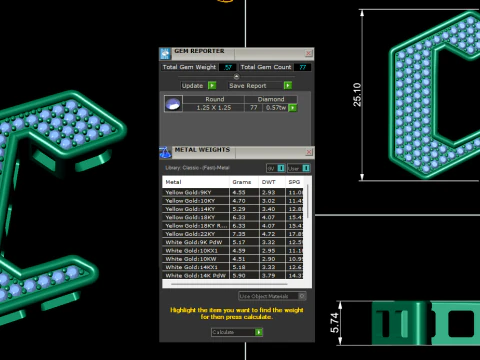Select the White Gold:10KX1 row
The height and width of the screenshot is (360, 480).
click(x=233, y=251)
